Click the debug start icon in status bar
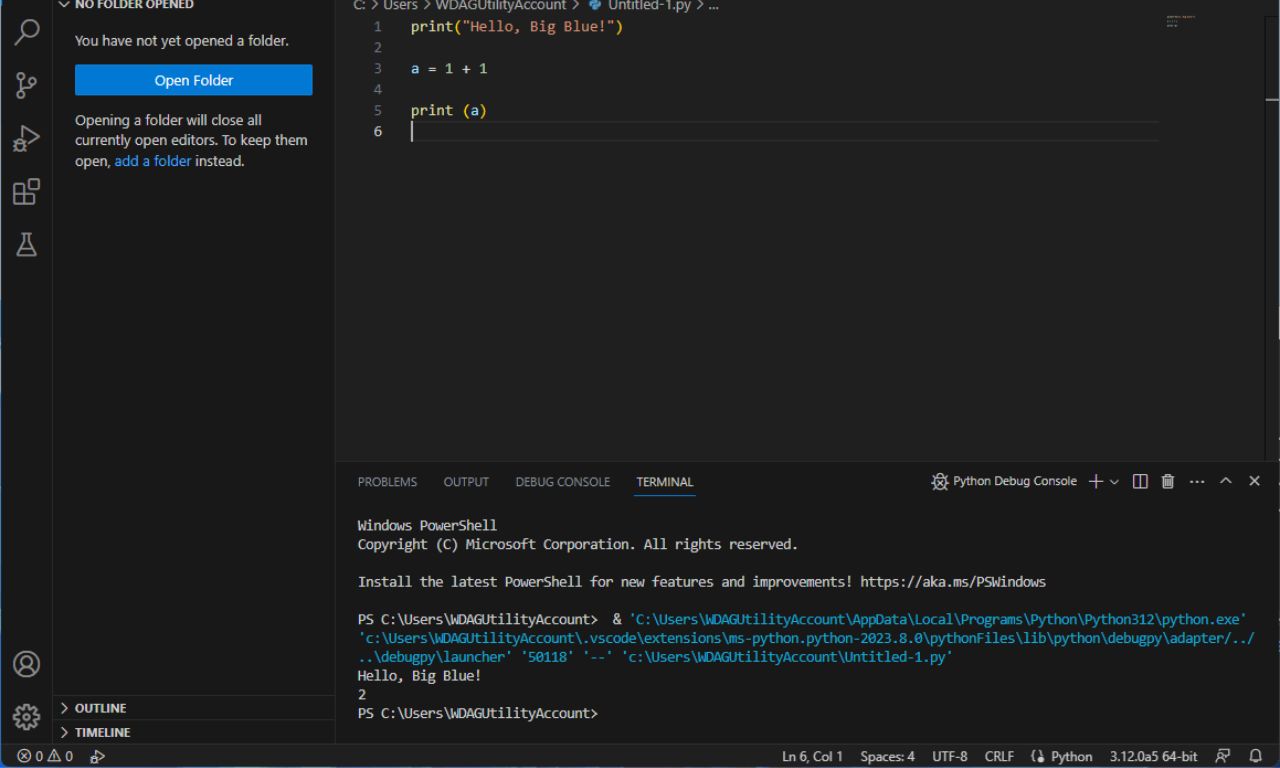This screenshot has height=768, width=1280. click(x=97, y=757)
